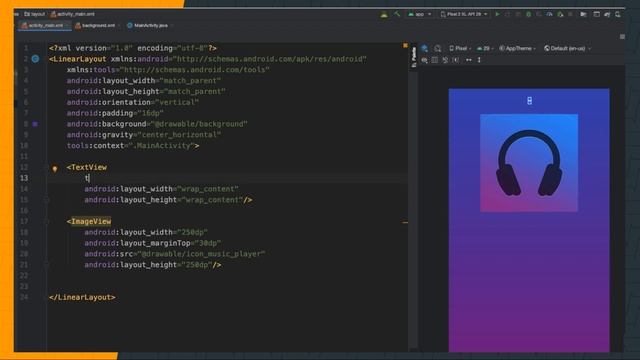Click the "center_horizontal" gravity value
The width and height of the screenshot is (640, 360).
click(x=179, y=135)
